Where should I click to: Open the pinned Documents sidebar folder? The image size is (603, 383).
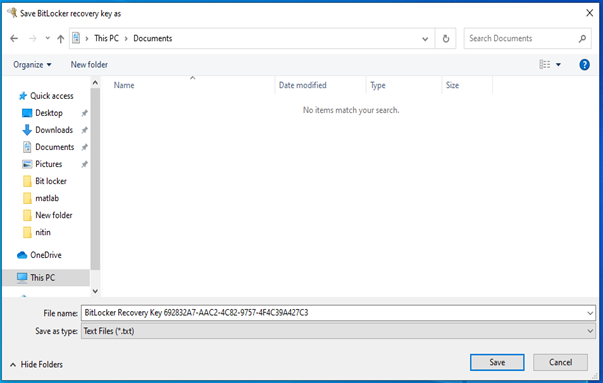(x=48, y=147)
